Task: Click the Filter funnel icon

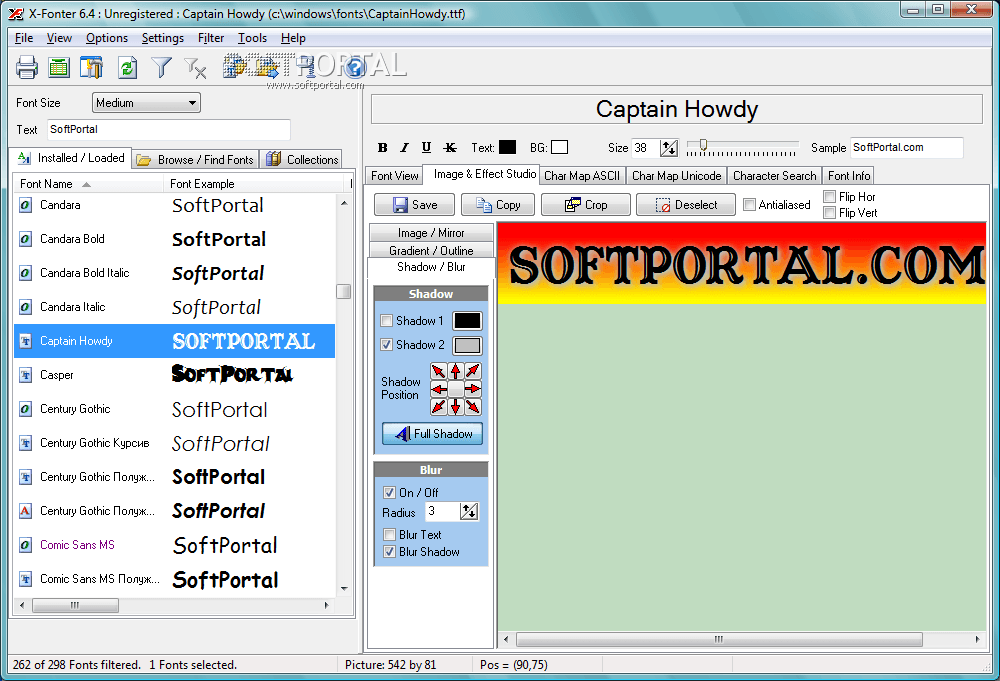Action: coord(161,67)
